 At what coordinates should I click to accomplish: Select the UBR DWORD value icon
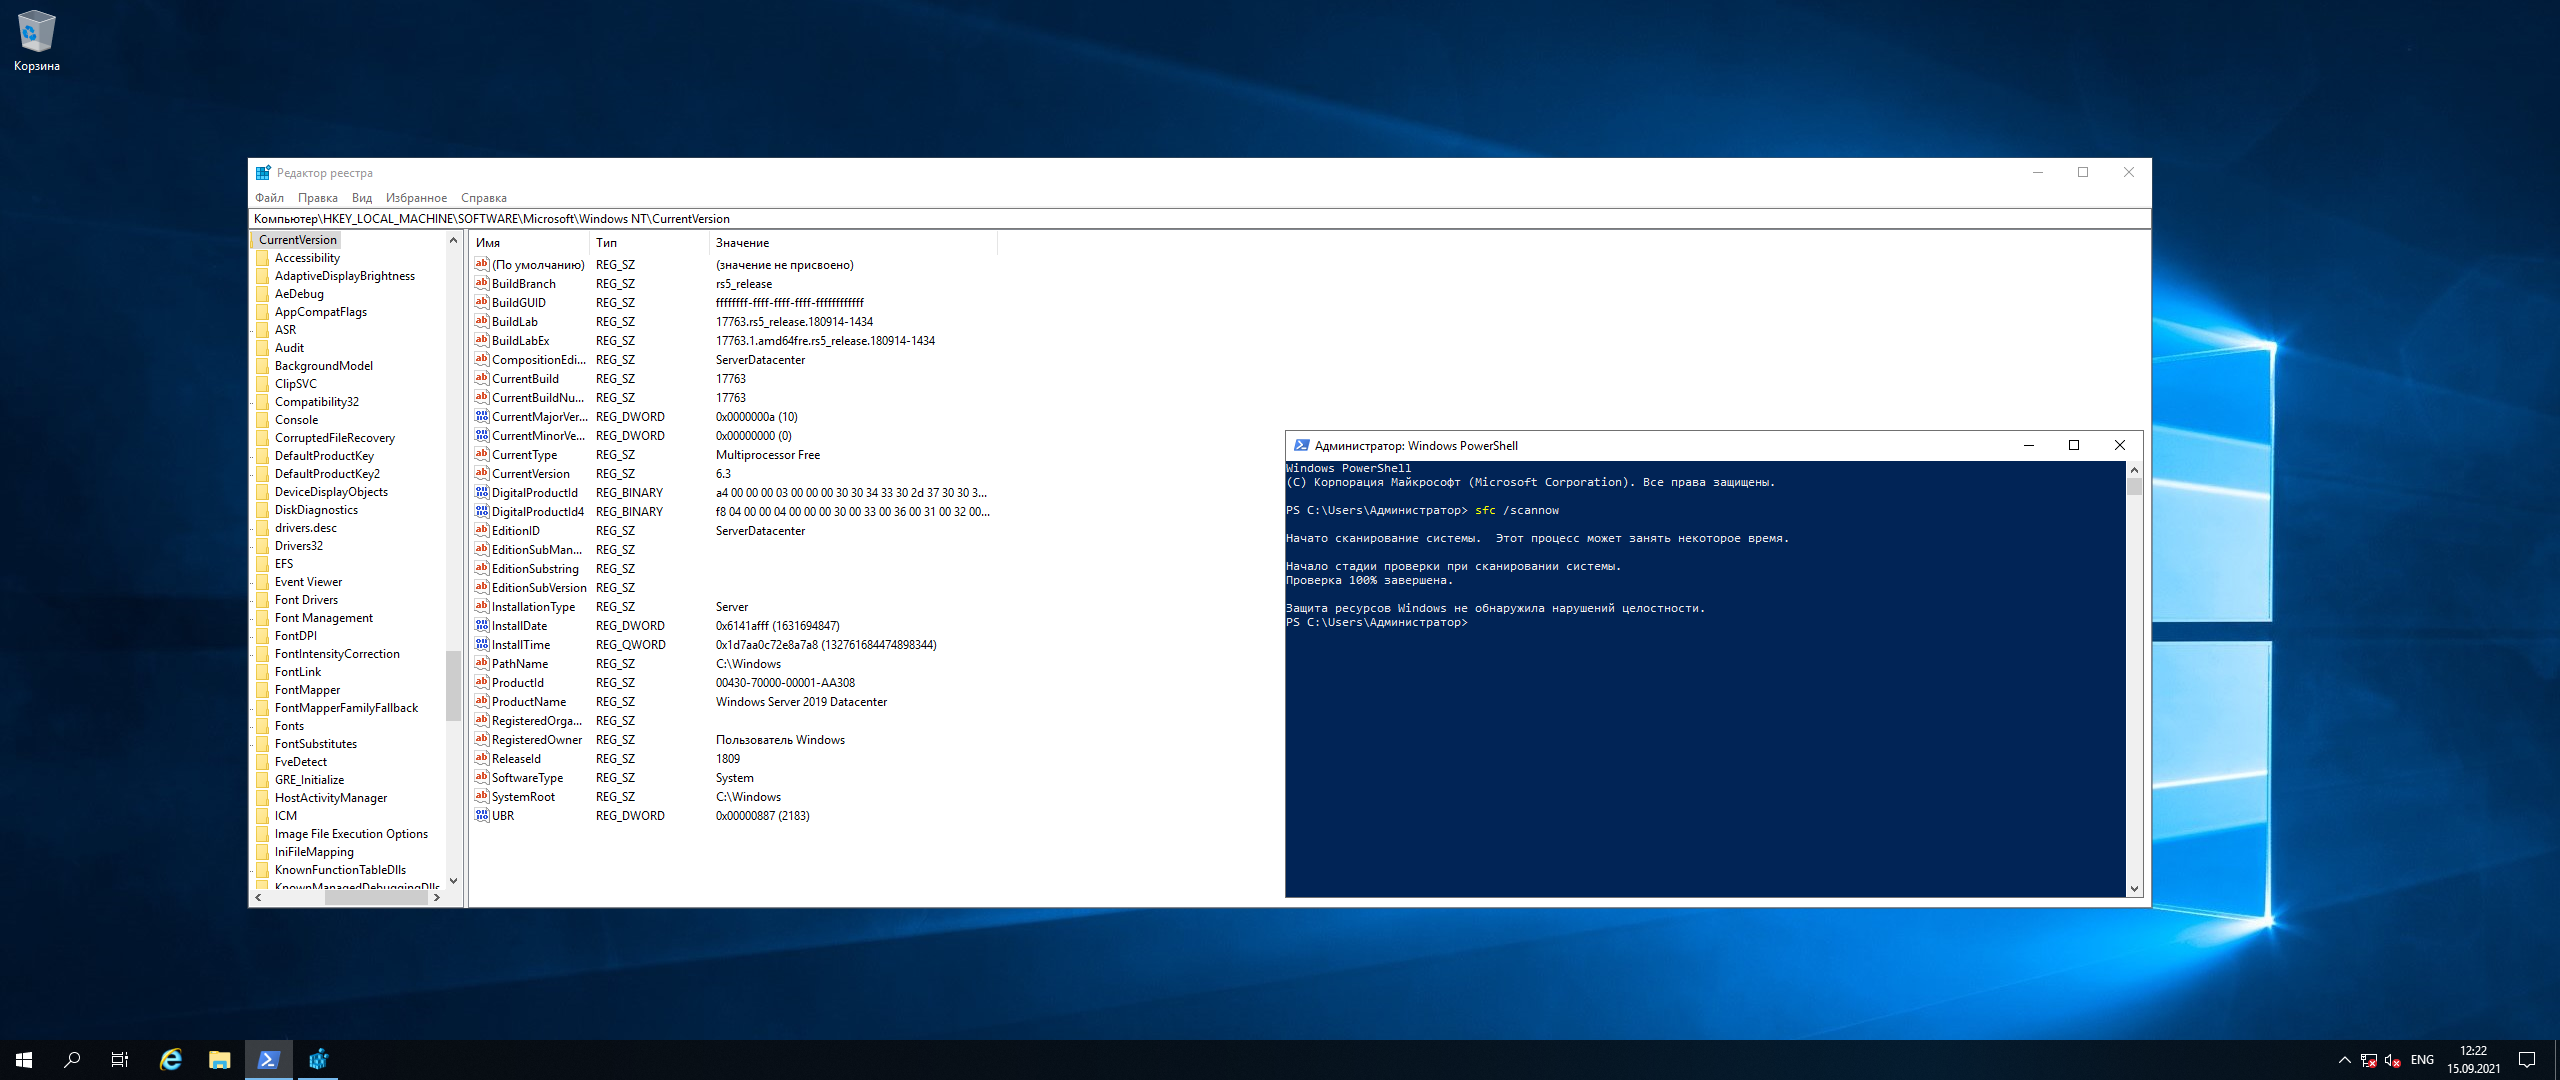(x=482, y=815)
